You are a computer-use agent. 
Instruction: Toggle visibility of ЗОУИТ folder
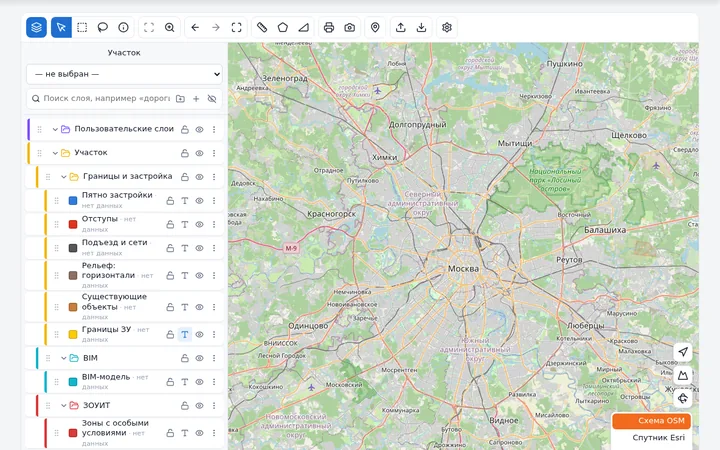pyautogui.click(x=199, y=405)
